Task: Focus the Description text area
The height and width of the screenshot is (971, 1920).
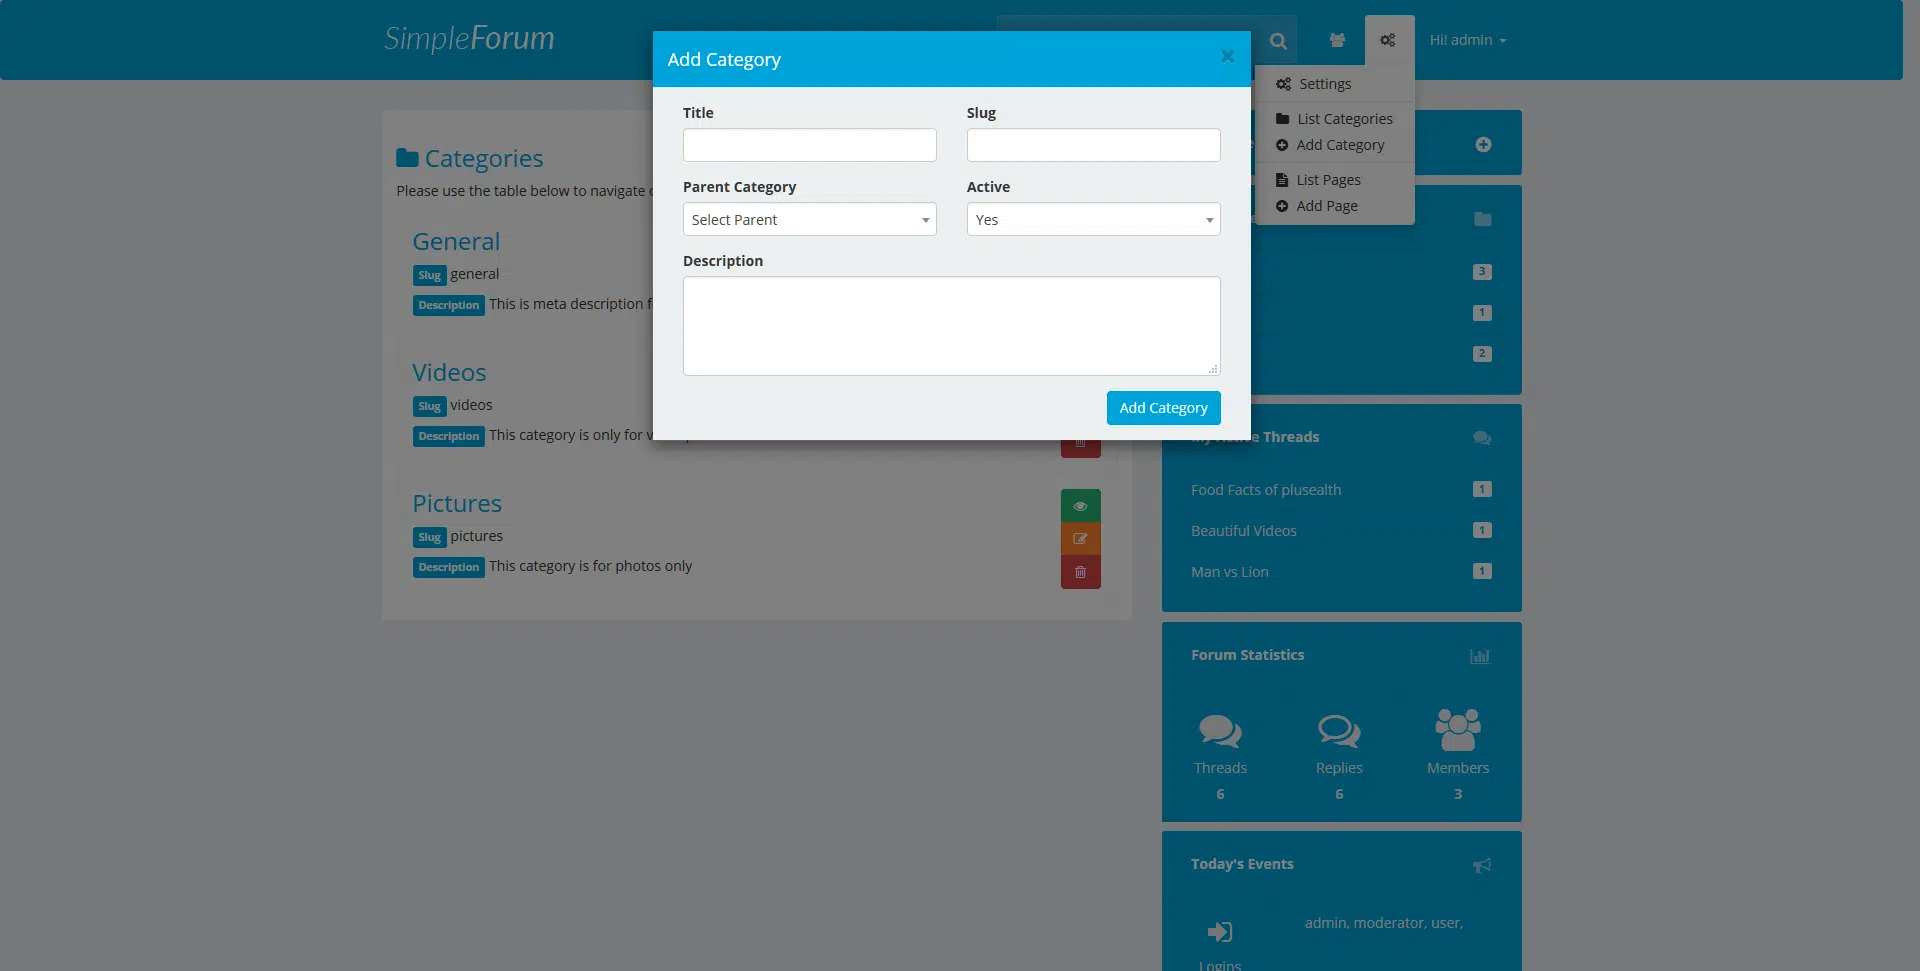Action: pos(951,326)
